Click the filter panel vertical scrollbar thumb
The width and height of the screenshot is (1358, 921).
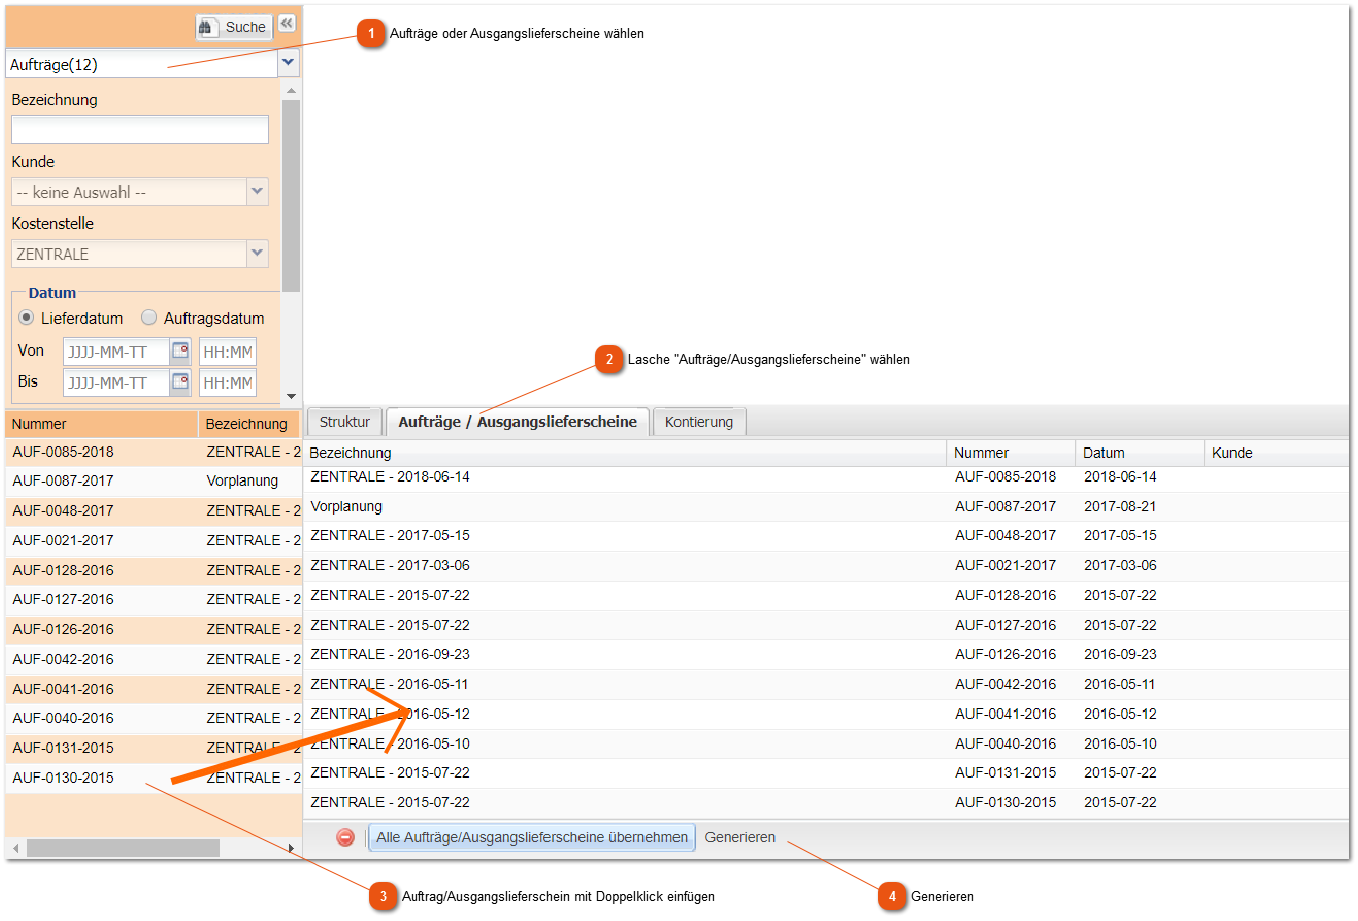291,195
